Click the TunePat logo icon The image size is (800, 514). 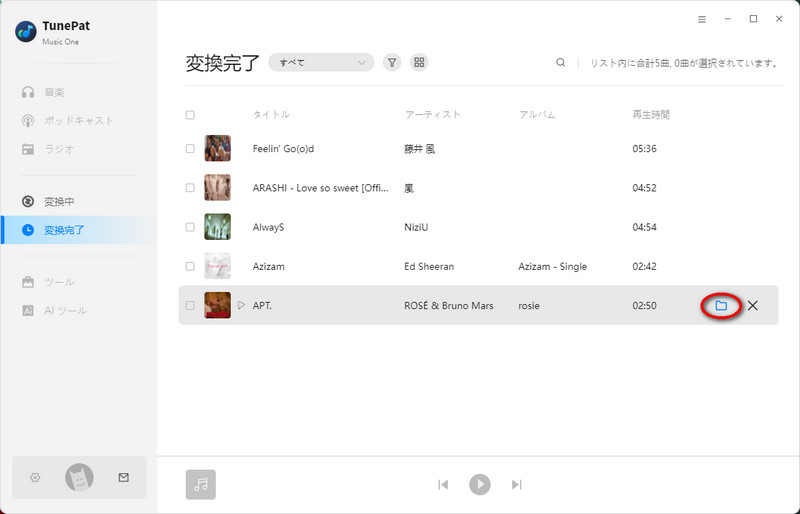26,32
